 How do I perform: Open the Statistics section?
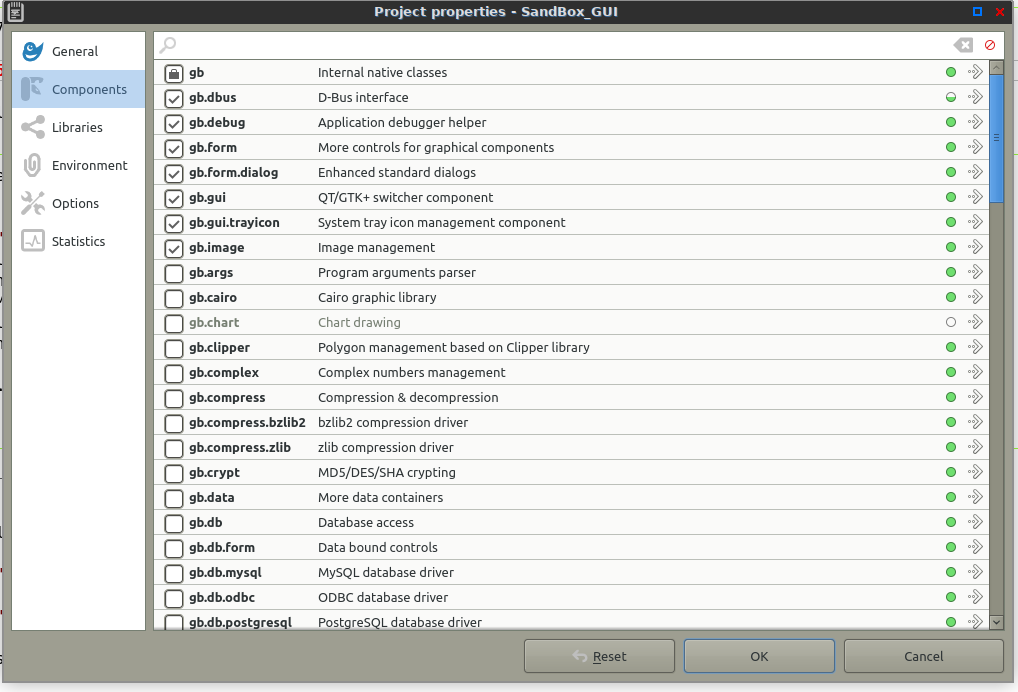pos(78,241)
